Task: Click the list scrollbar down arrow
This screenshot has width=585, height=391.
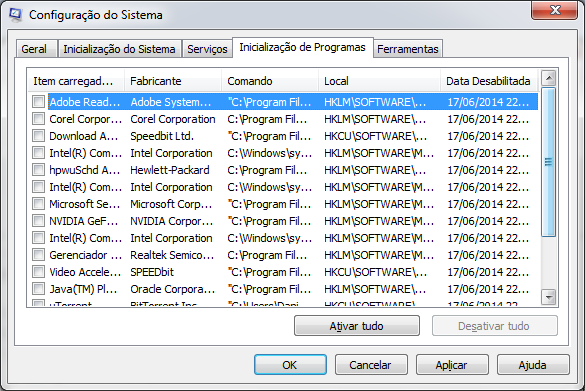Action: (548, 297)
